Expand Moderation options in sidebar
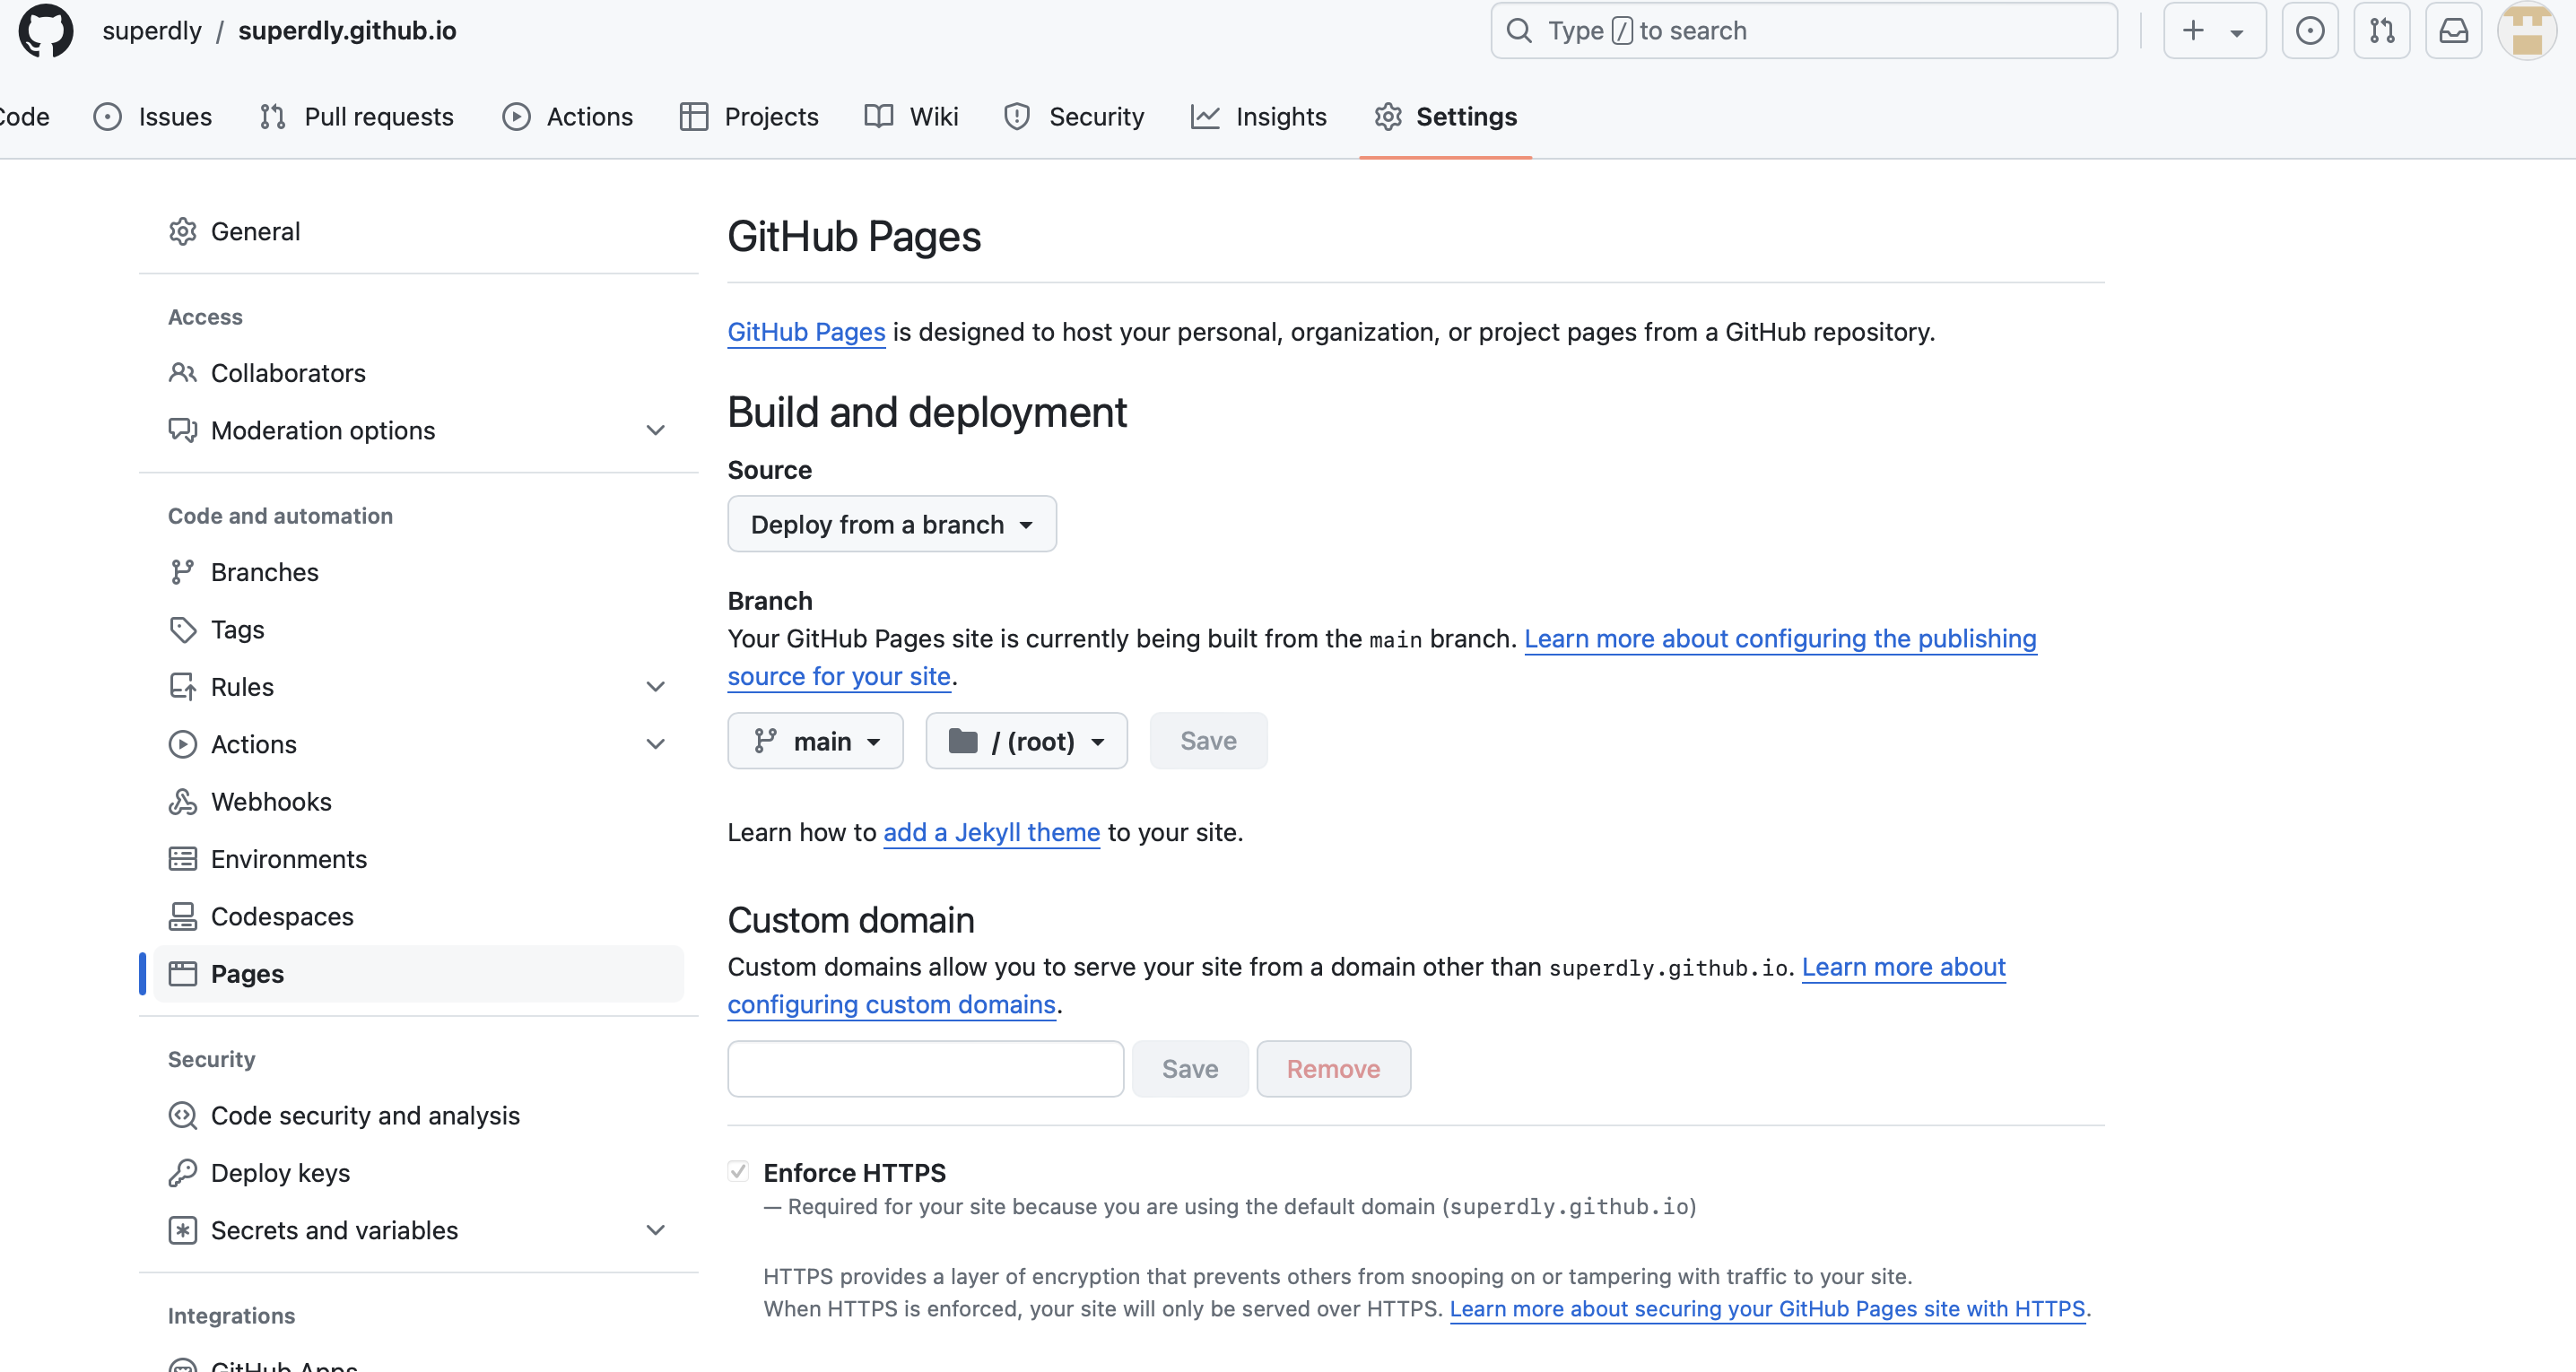 pyautogui.click(x=655, y=431)
